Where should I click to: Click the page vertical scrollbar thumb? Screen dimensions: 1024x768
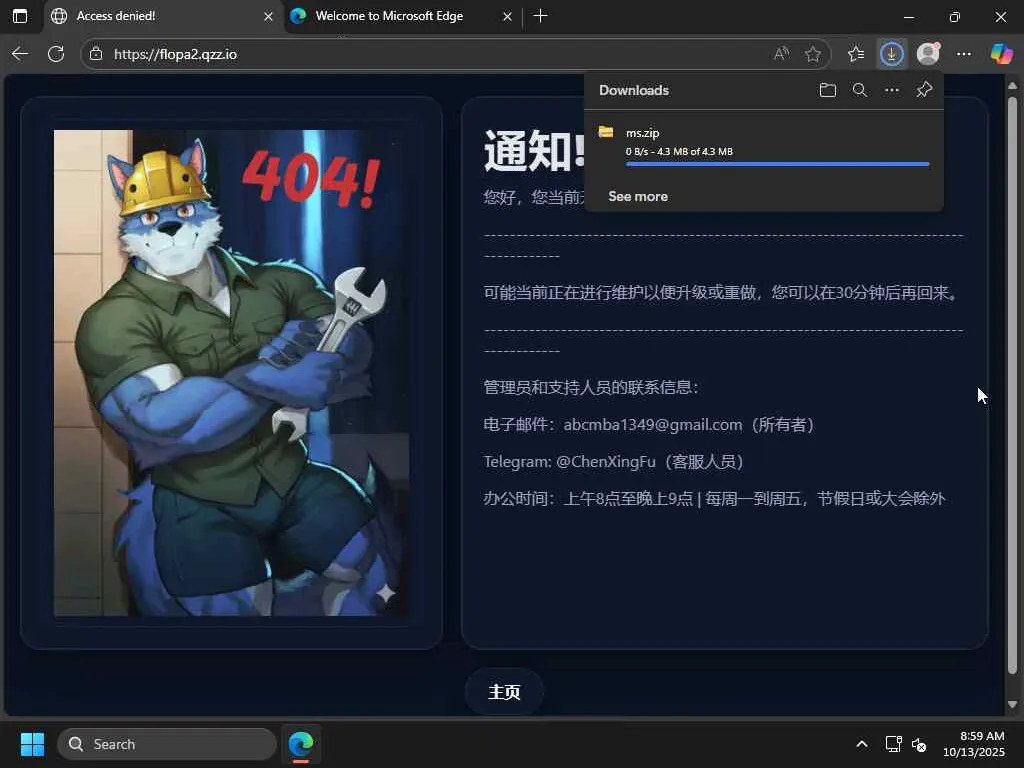[x=1012, y=385]
